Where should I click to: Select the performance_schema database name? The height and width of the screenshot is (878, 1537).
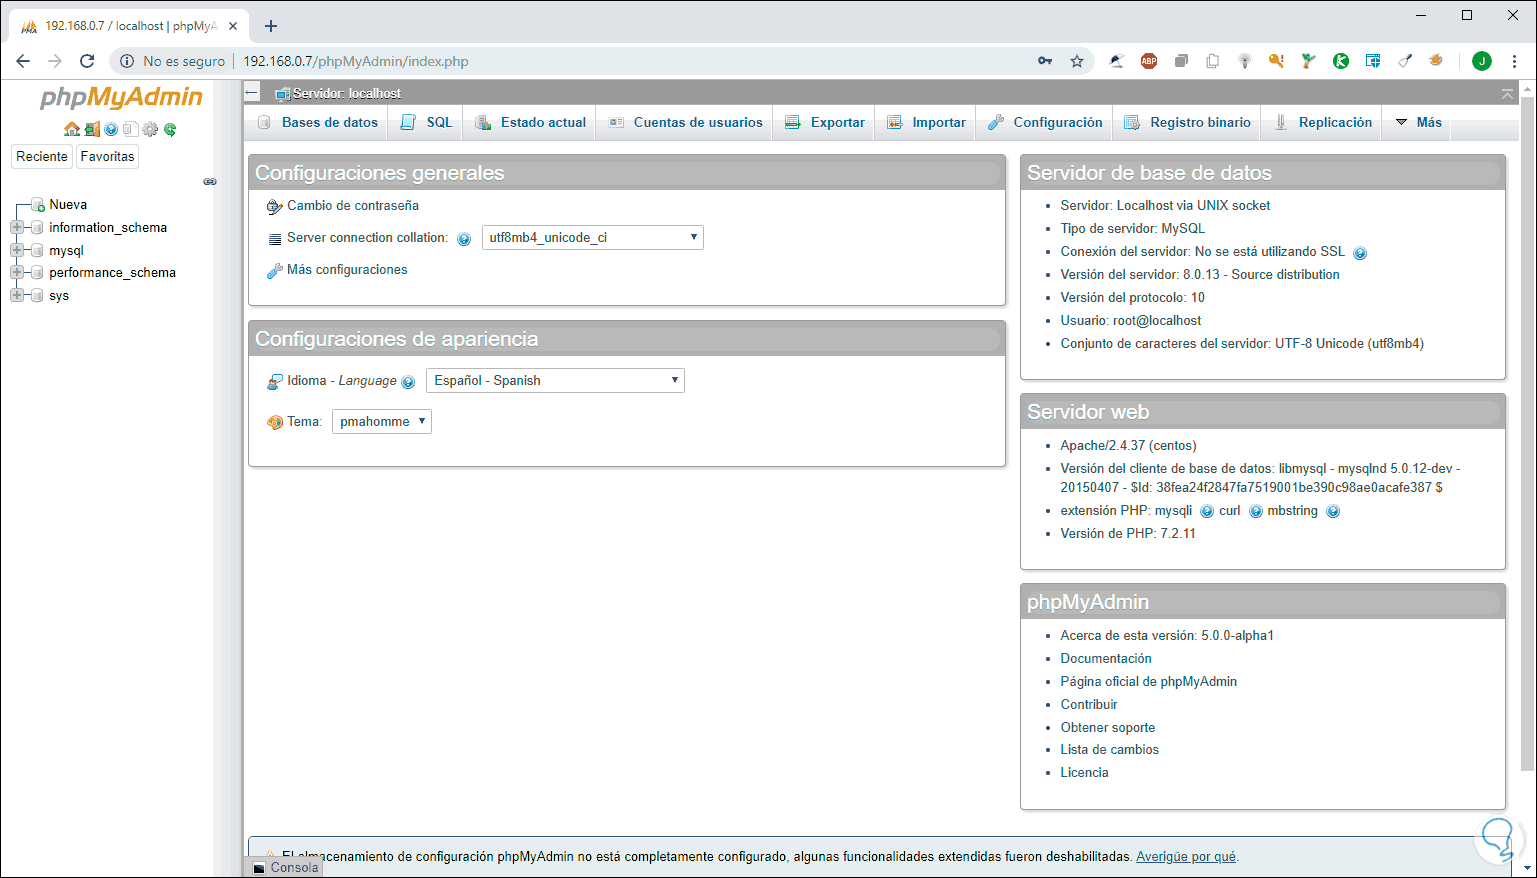[x=112, y=273]
